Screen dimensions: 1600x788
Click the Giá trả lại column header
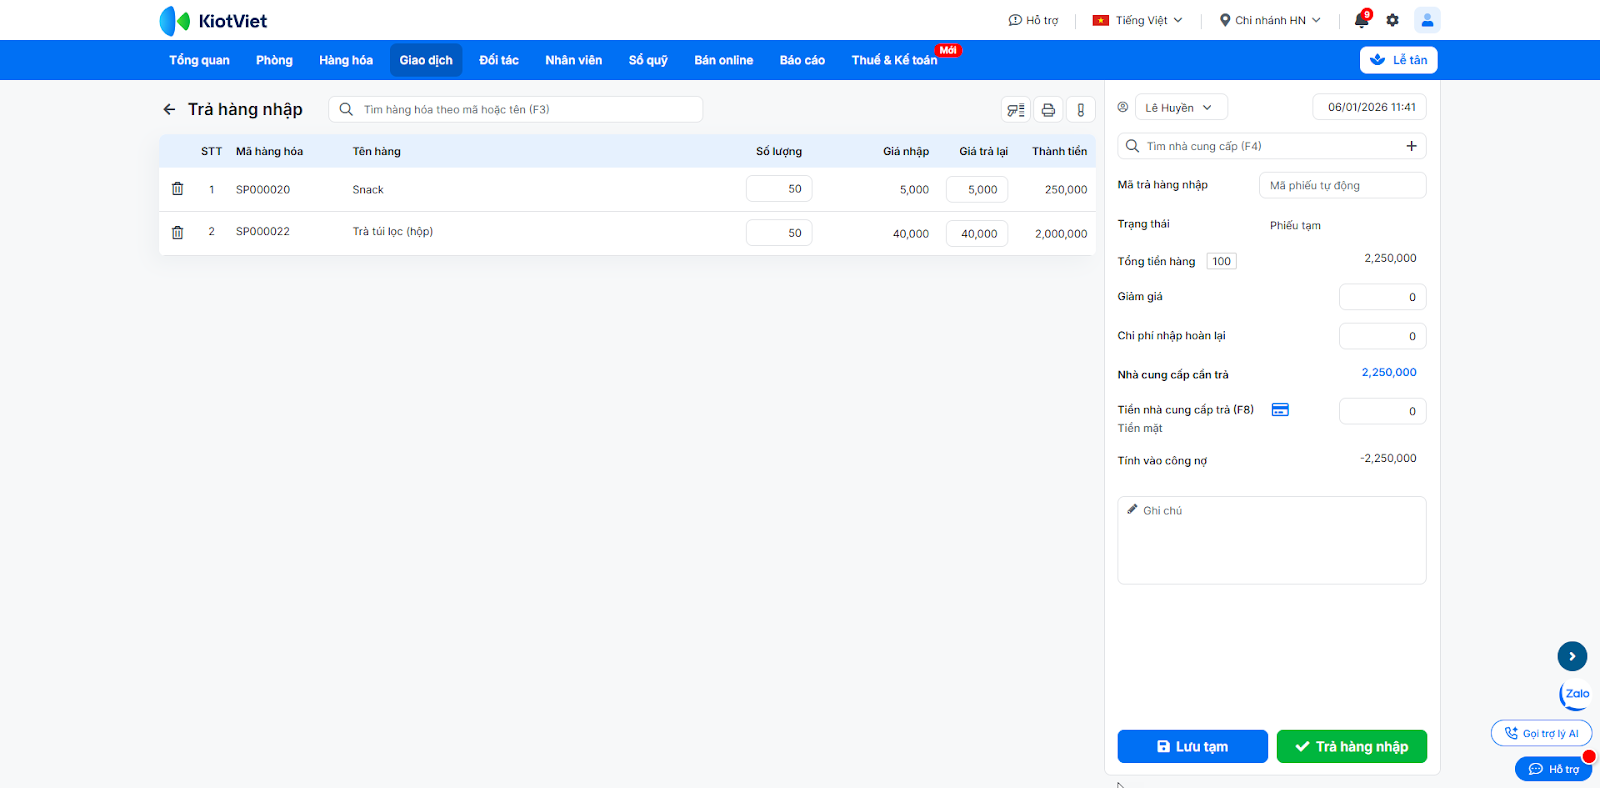(x=984, y=152)
